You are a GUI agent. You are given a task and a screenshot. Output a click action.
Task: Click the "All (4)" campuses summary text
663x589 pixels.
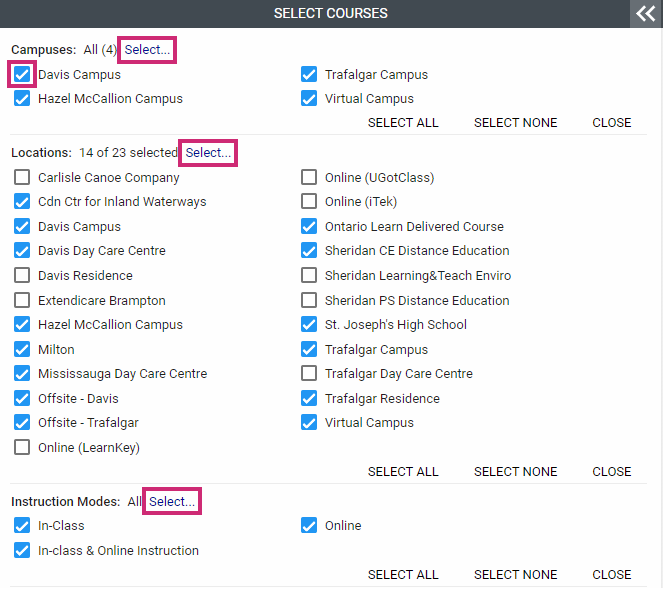pos(100,50)
